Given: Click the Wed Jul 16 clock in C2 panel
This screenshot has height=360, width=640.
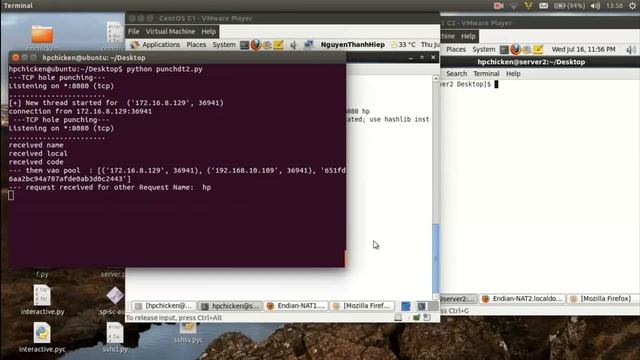Looking at the screenshot, I should pyautogui.click(x=583, y=49).
